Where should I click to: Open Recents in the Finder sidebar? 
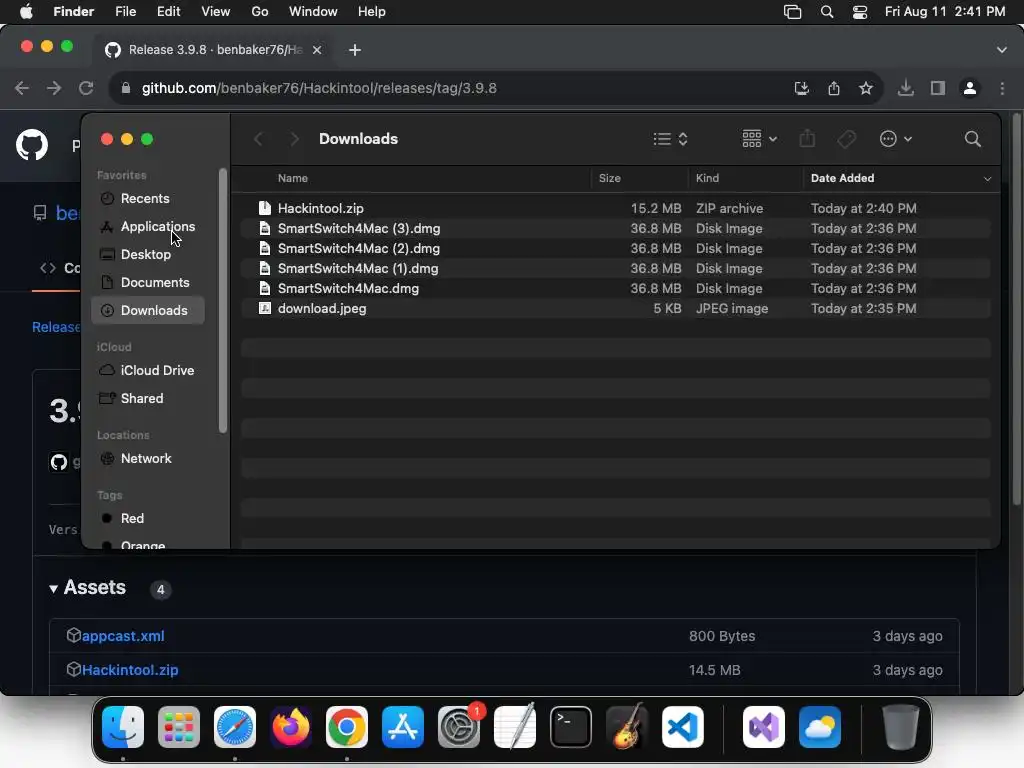coord(145,199)
